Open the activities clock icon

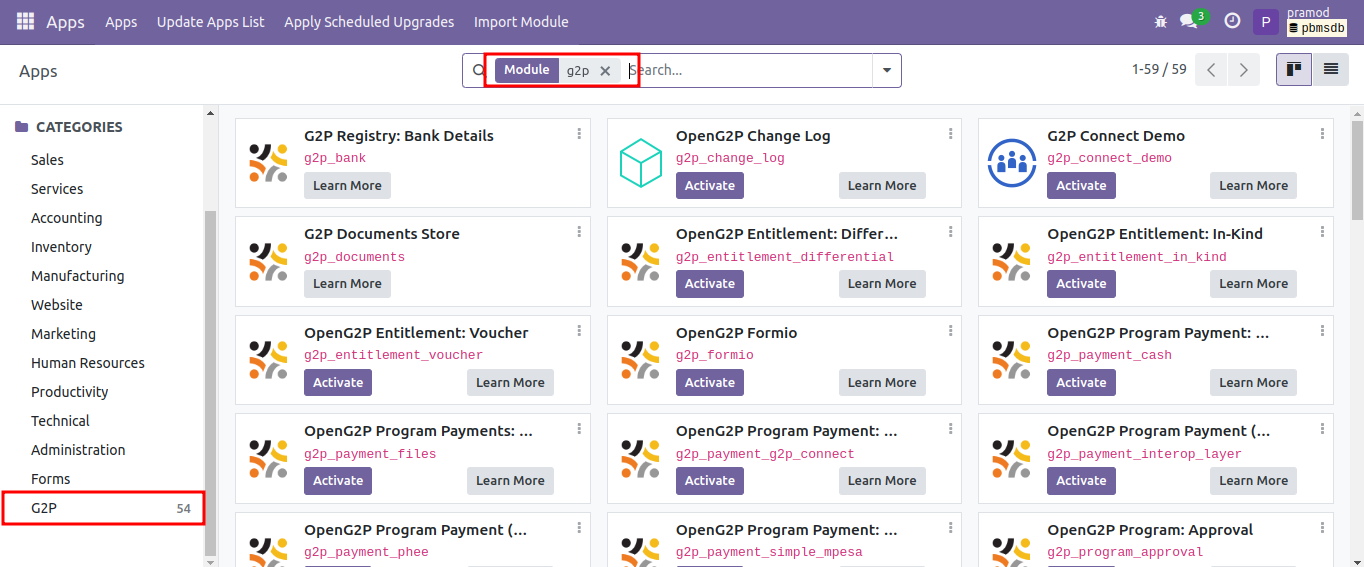tap(1232, 21)
